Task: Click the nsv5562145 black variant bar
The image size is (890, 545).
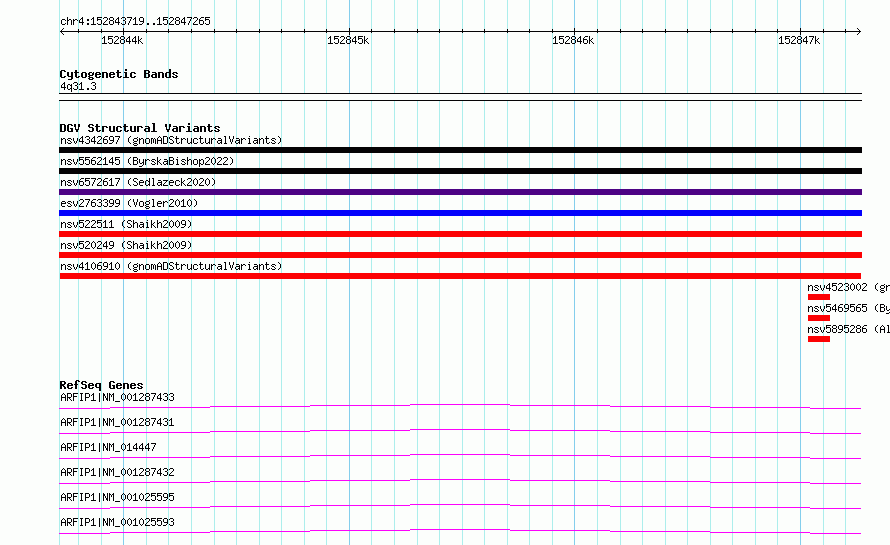Action: [460, 171]
